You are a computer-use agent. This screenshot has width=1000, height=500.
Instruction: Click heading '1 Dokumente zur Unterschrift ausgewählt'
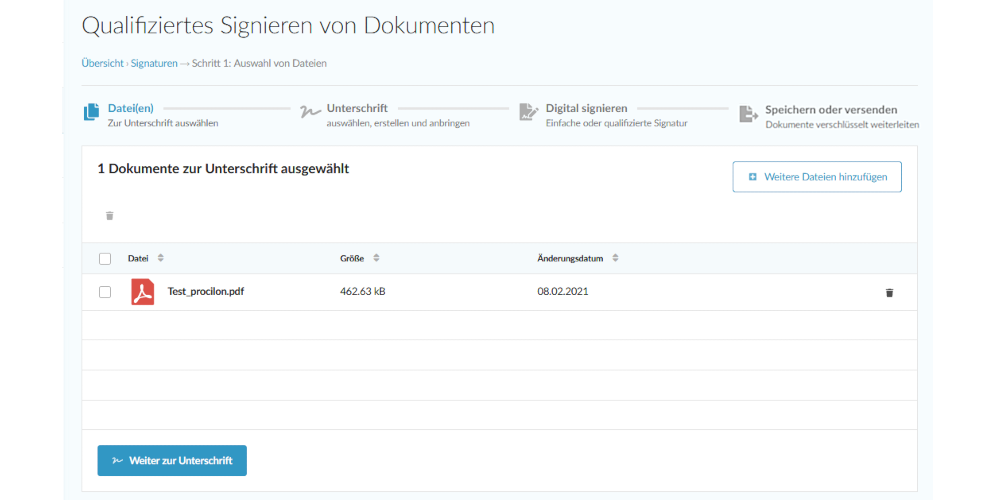point(223,170)
